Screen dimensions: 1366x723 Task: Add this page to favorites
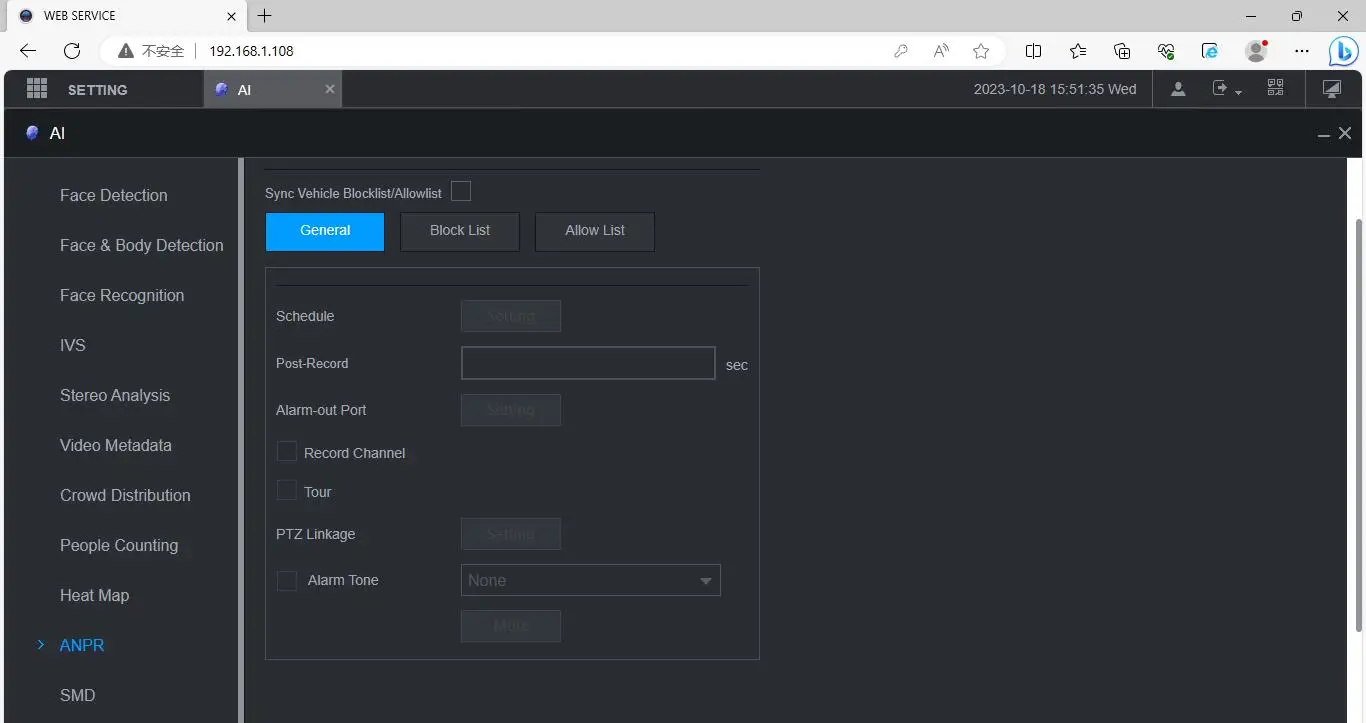coord(981,51)
